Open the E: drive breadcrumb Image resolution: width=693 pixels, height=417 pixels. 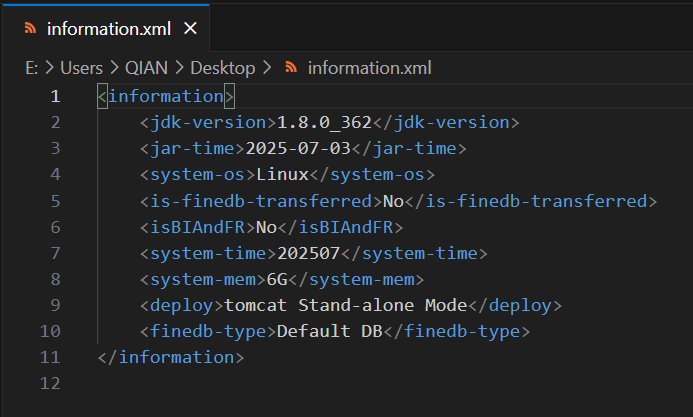tap(33, 68)
